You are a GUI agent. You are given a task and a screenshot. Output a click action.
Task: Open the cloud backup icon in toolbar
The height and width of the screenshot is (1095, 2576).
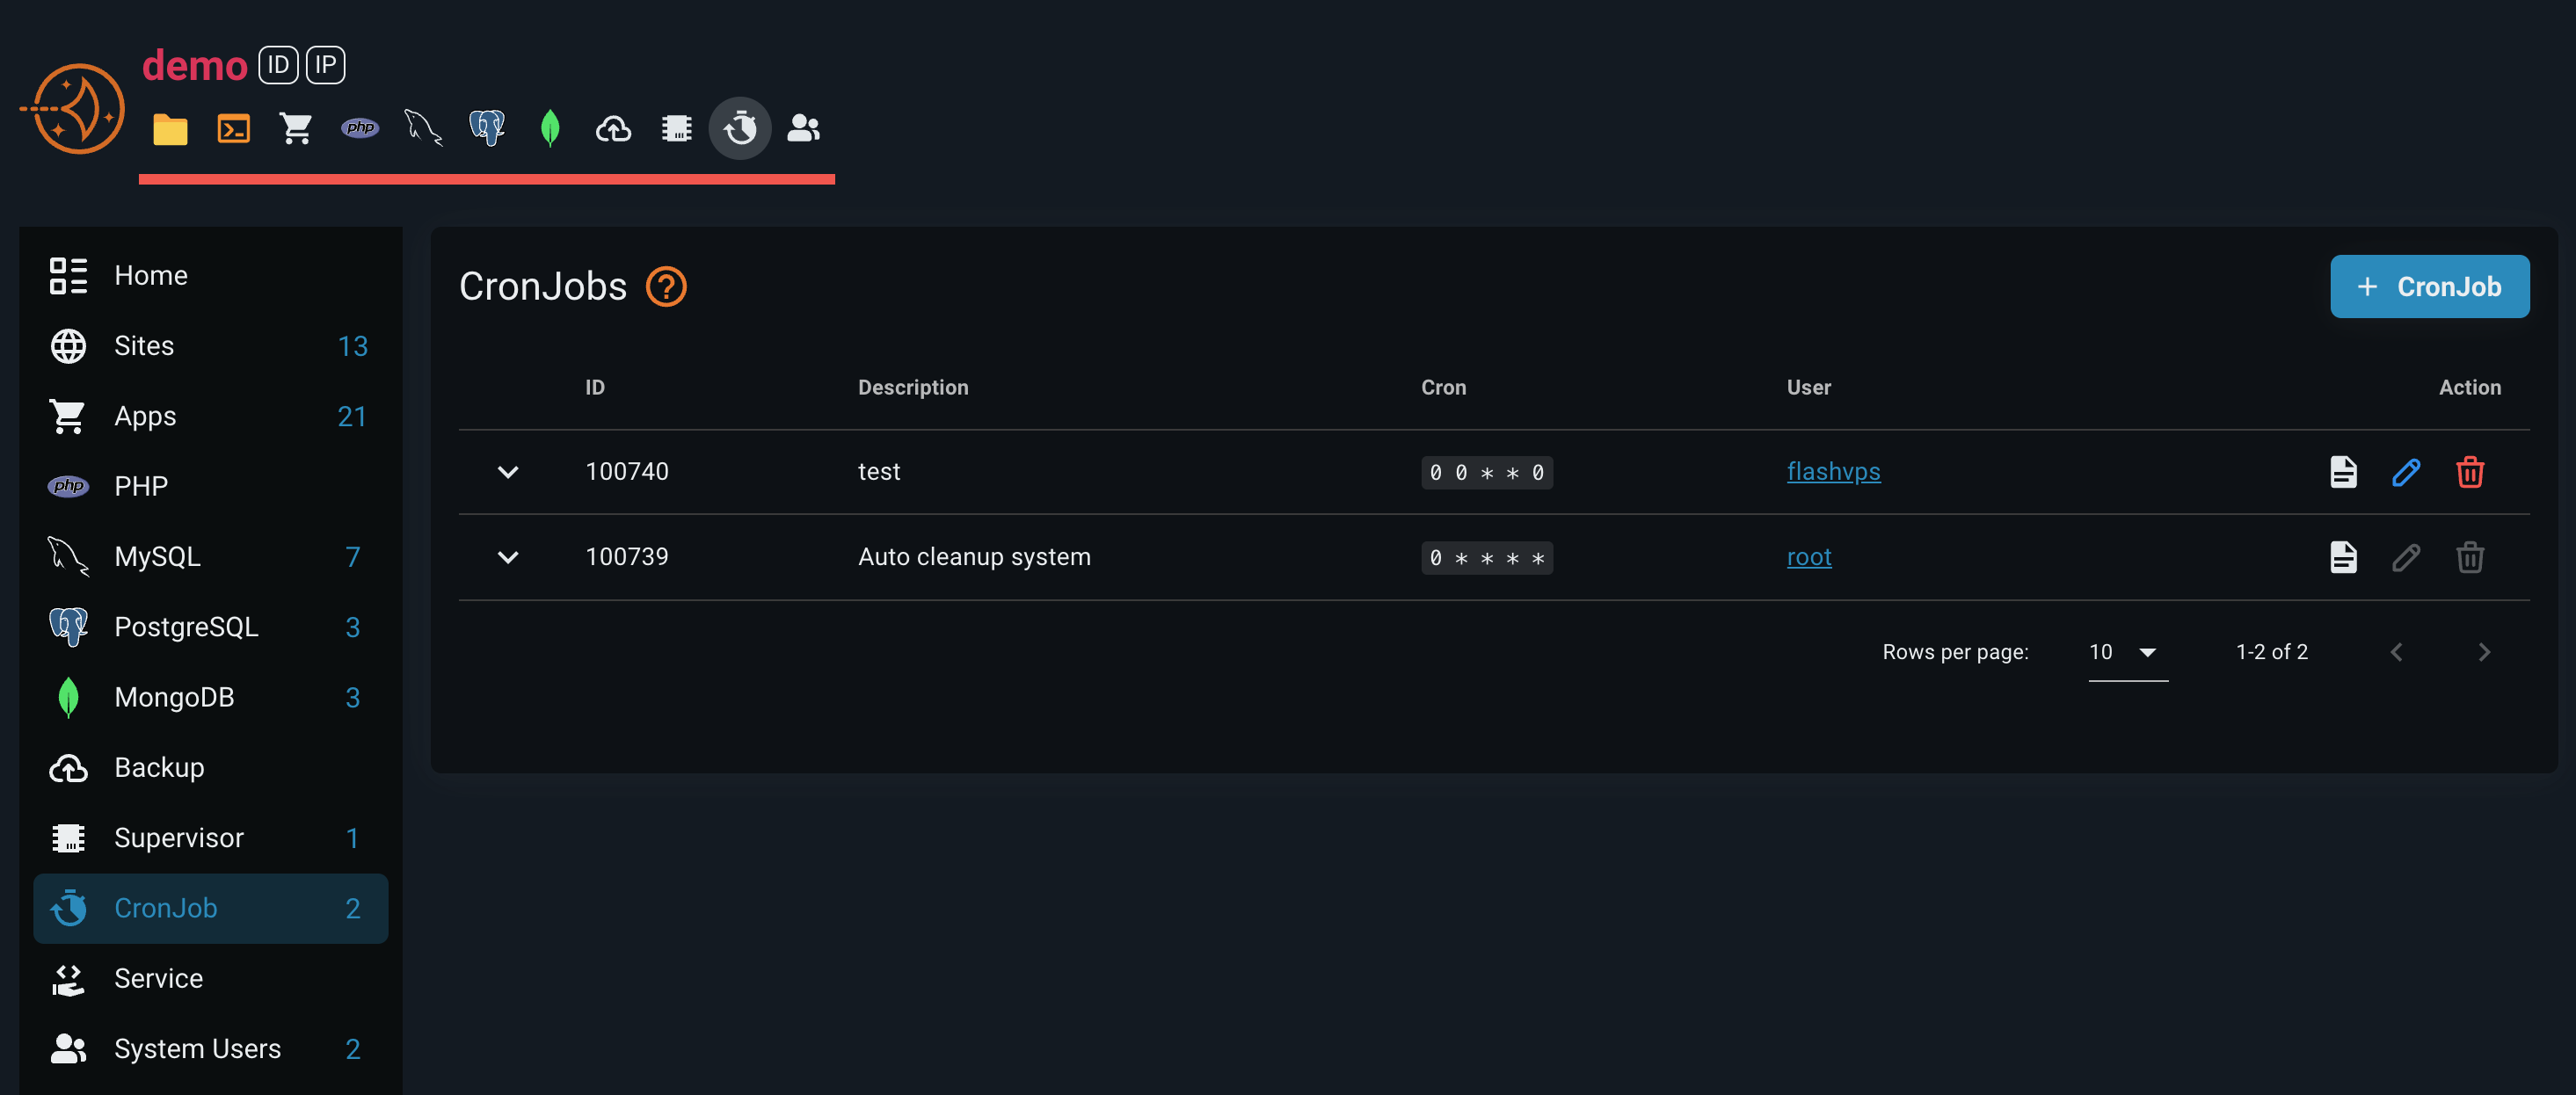pyautogui.click(x=613, y=129)
